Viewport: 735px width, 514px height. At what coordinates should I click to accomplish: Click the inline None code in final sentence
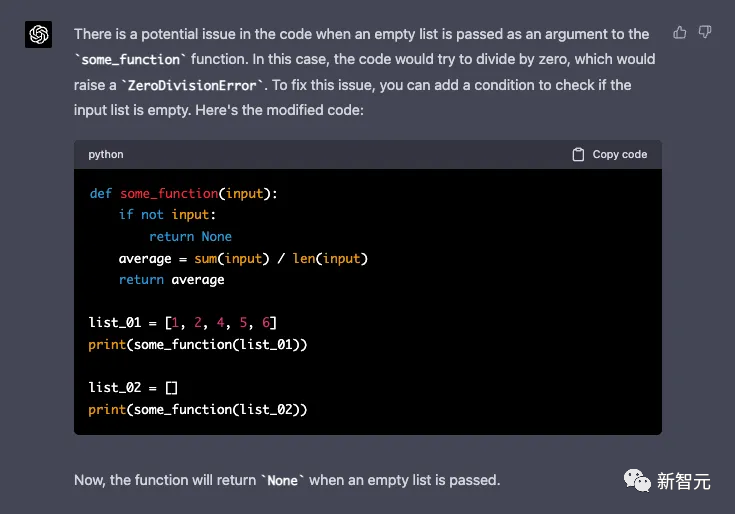click(x=283, y=481)
